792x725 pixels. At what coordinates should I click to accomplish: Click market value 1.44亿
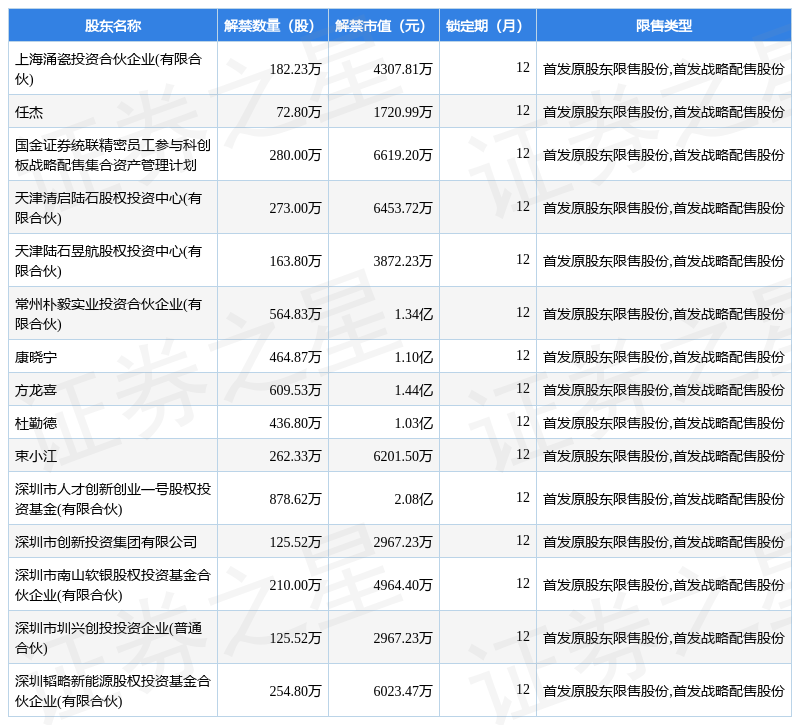[414, 390]
